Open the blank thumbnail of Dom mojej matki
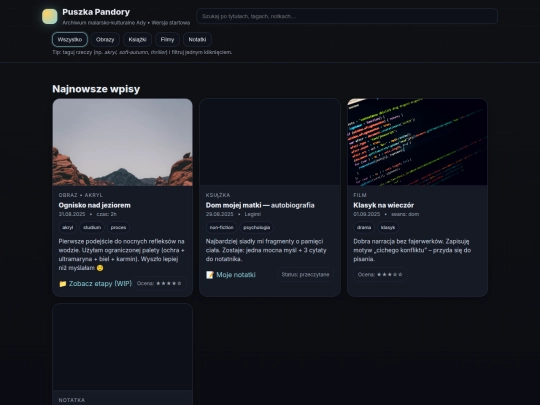Screen dimensions: 540x405 (270, 142)
